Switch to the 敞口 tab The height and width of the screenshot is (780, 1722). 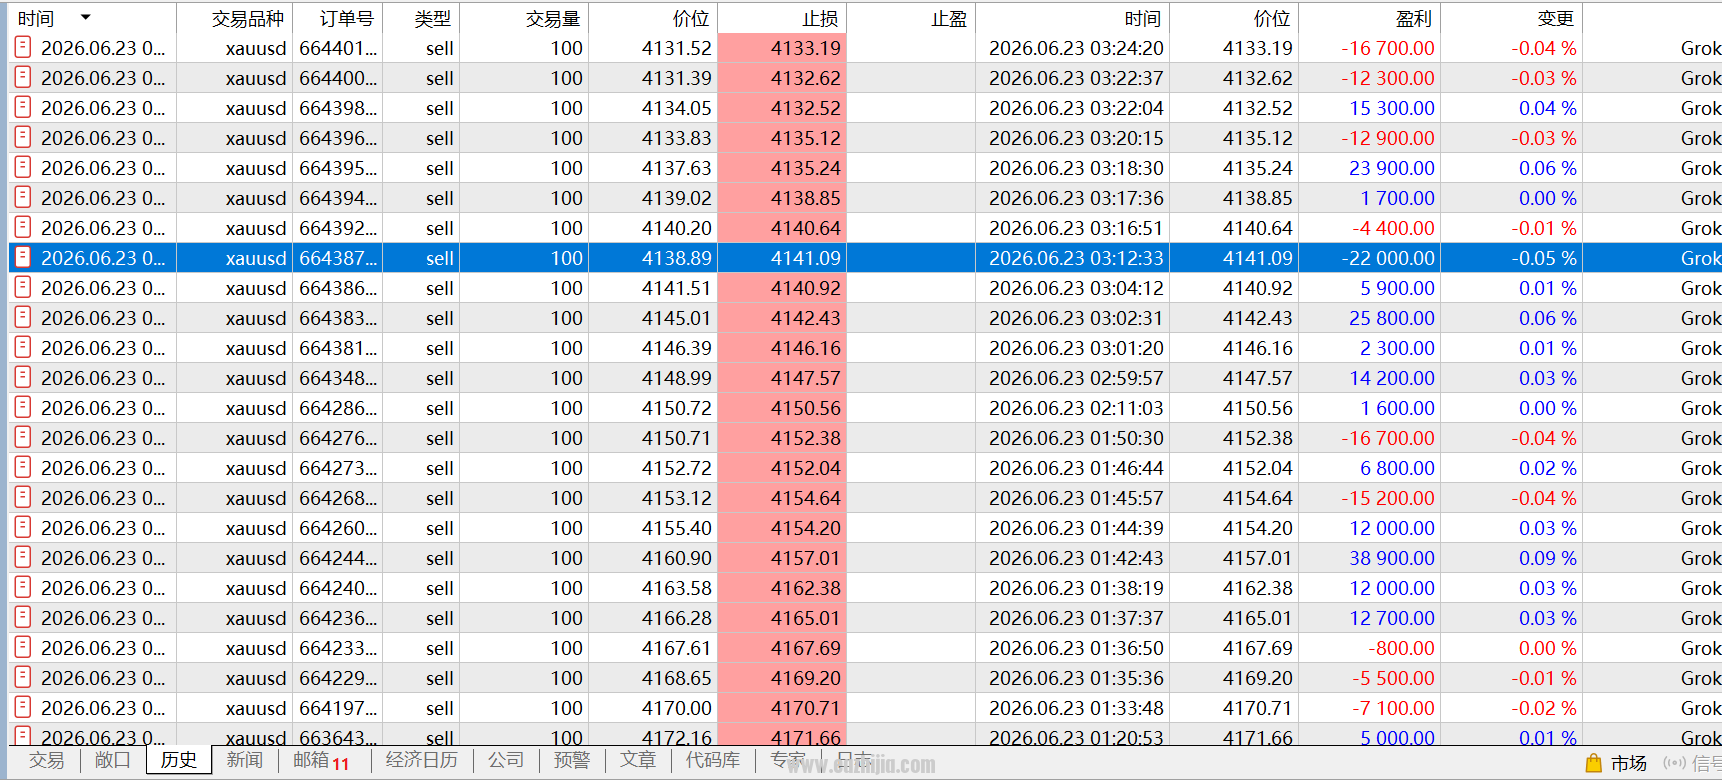click(112, 760)
